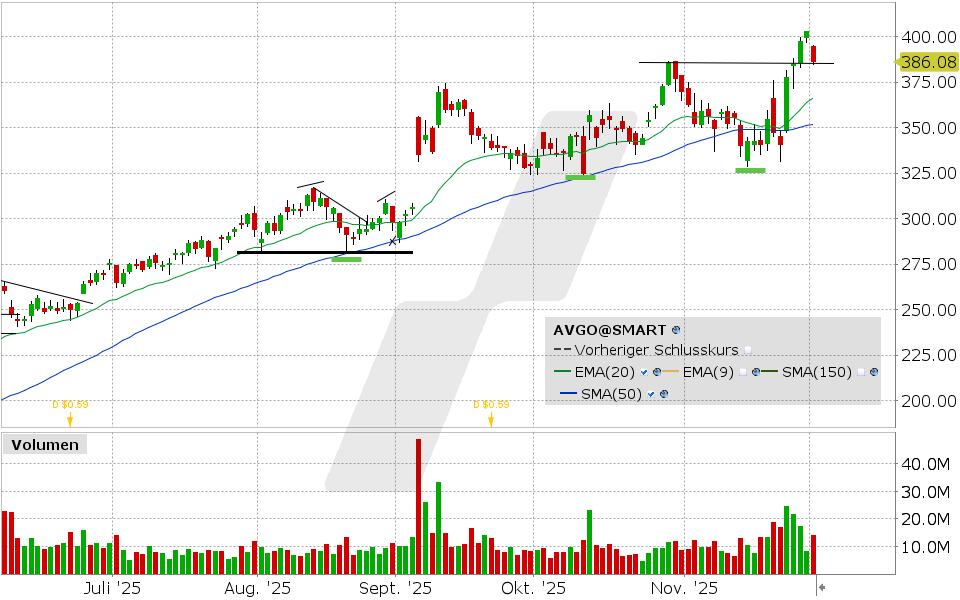Select the tallest red volume bar in September

click(x=419, y=500)
